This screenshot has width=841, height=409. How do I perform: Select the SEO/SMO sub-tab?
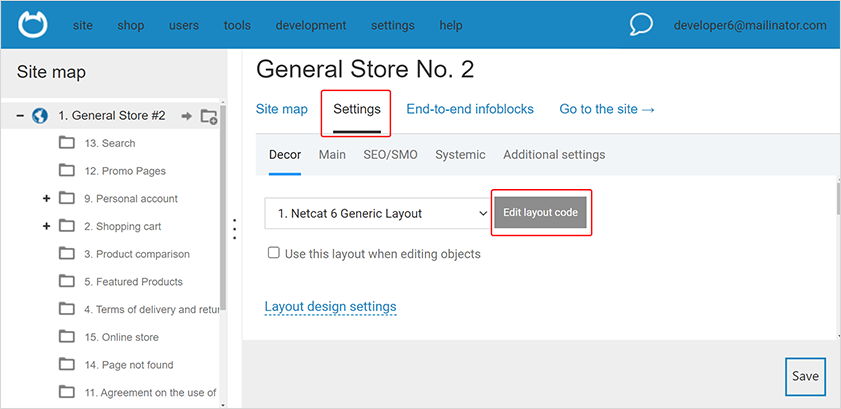pyautogui.click(x=390, y=155)
